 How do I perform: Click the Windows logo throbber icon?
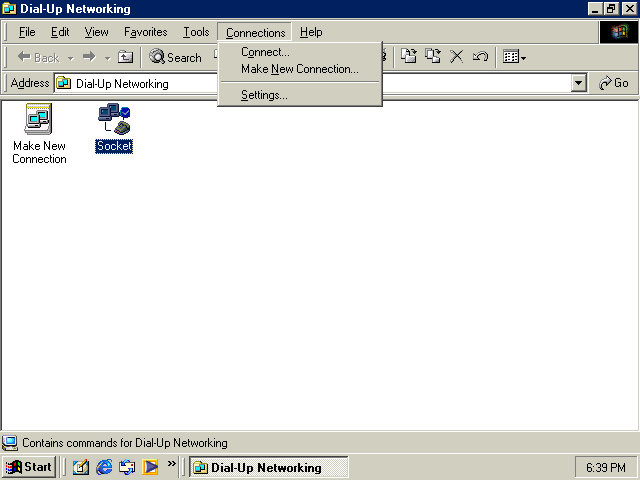pyautogui.click(x=619, y=32)
